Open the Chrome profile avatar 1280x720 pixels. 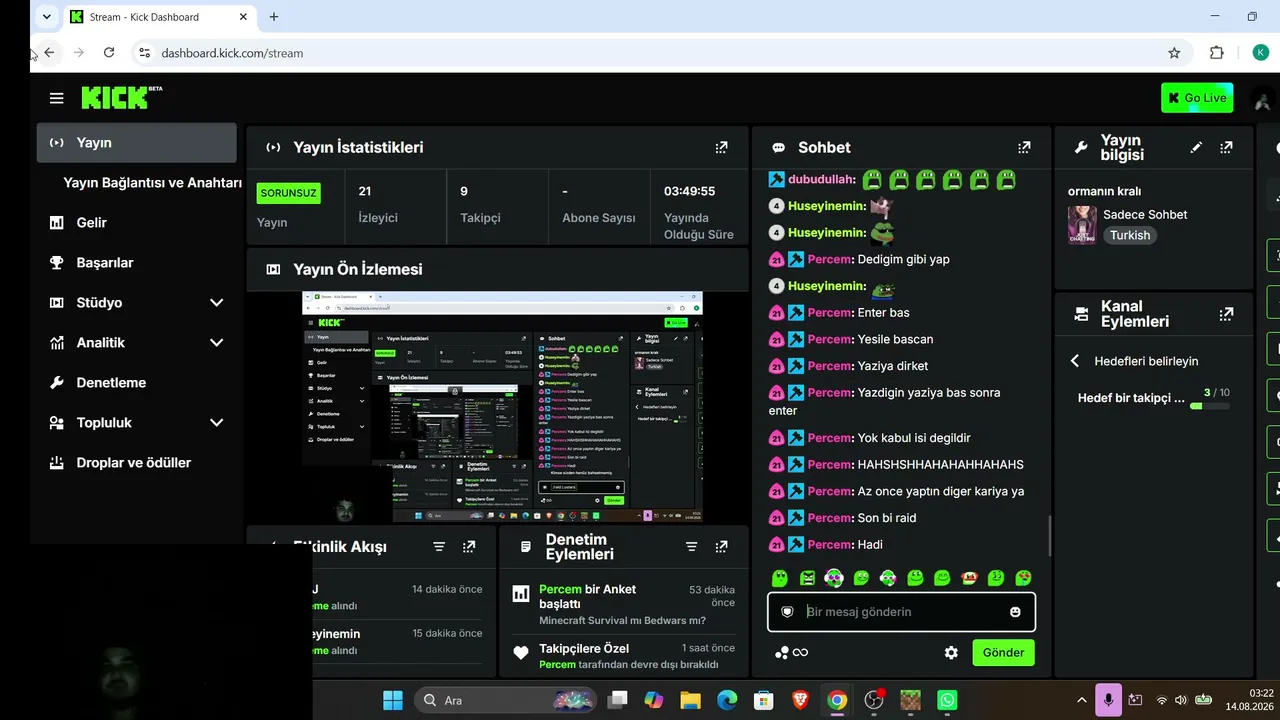coord(1261,53)
